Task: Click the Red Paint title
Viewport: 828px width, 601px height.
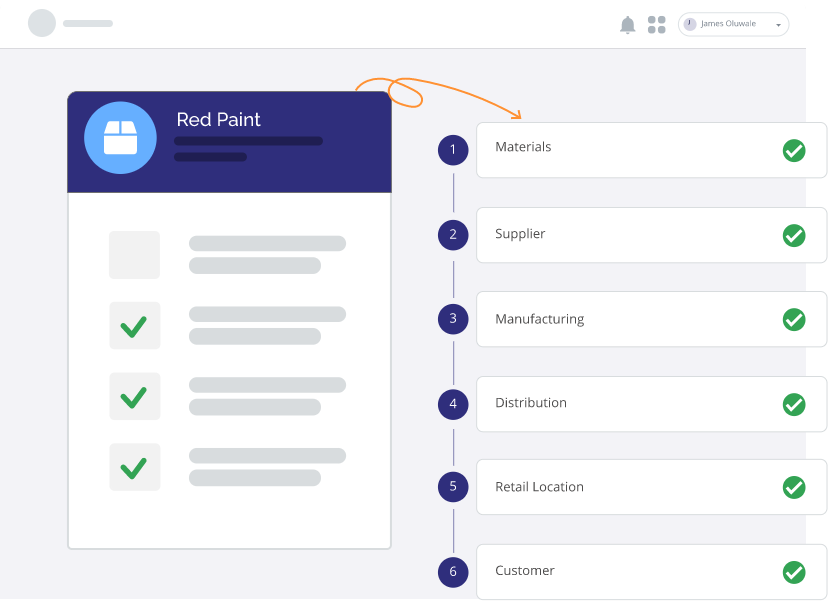Action: [218, 120]
